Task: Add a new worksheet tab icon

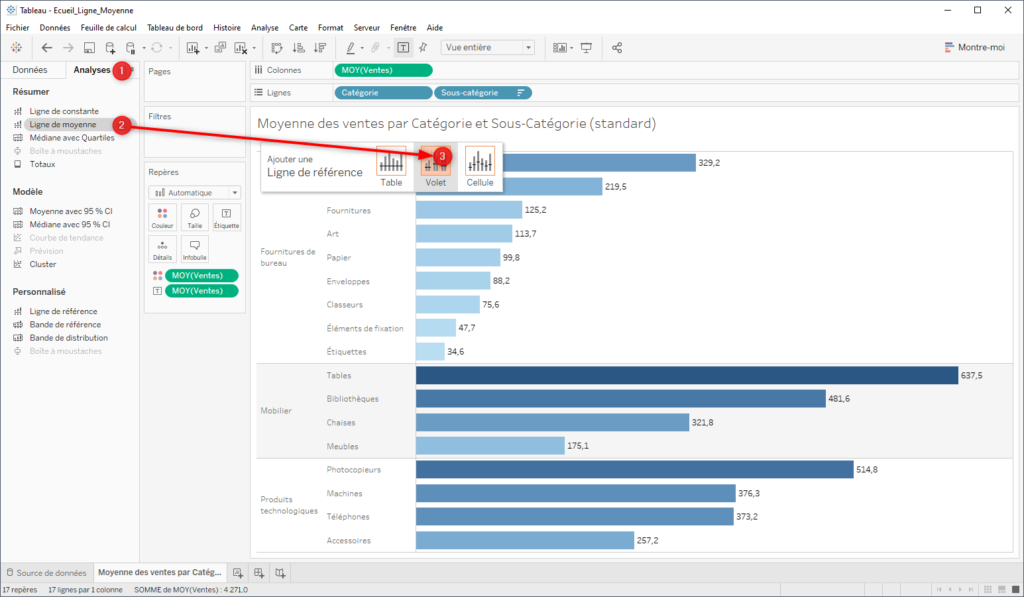Action: [238, 573]
